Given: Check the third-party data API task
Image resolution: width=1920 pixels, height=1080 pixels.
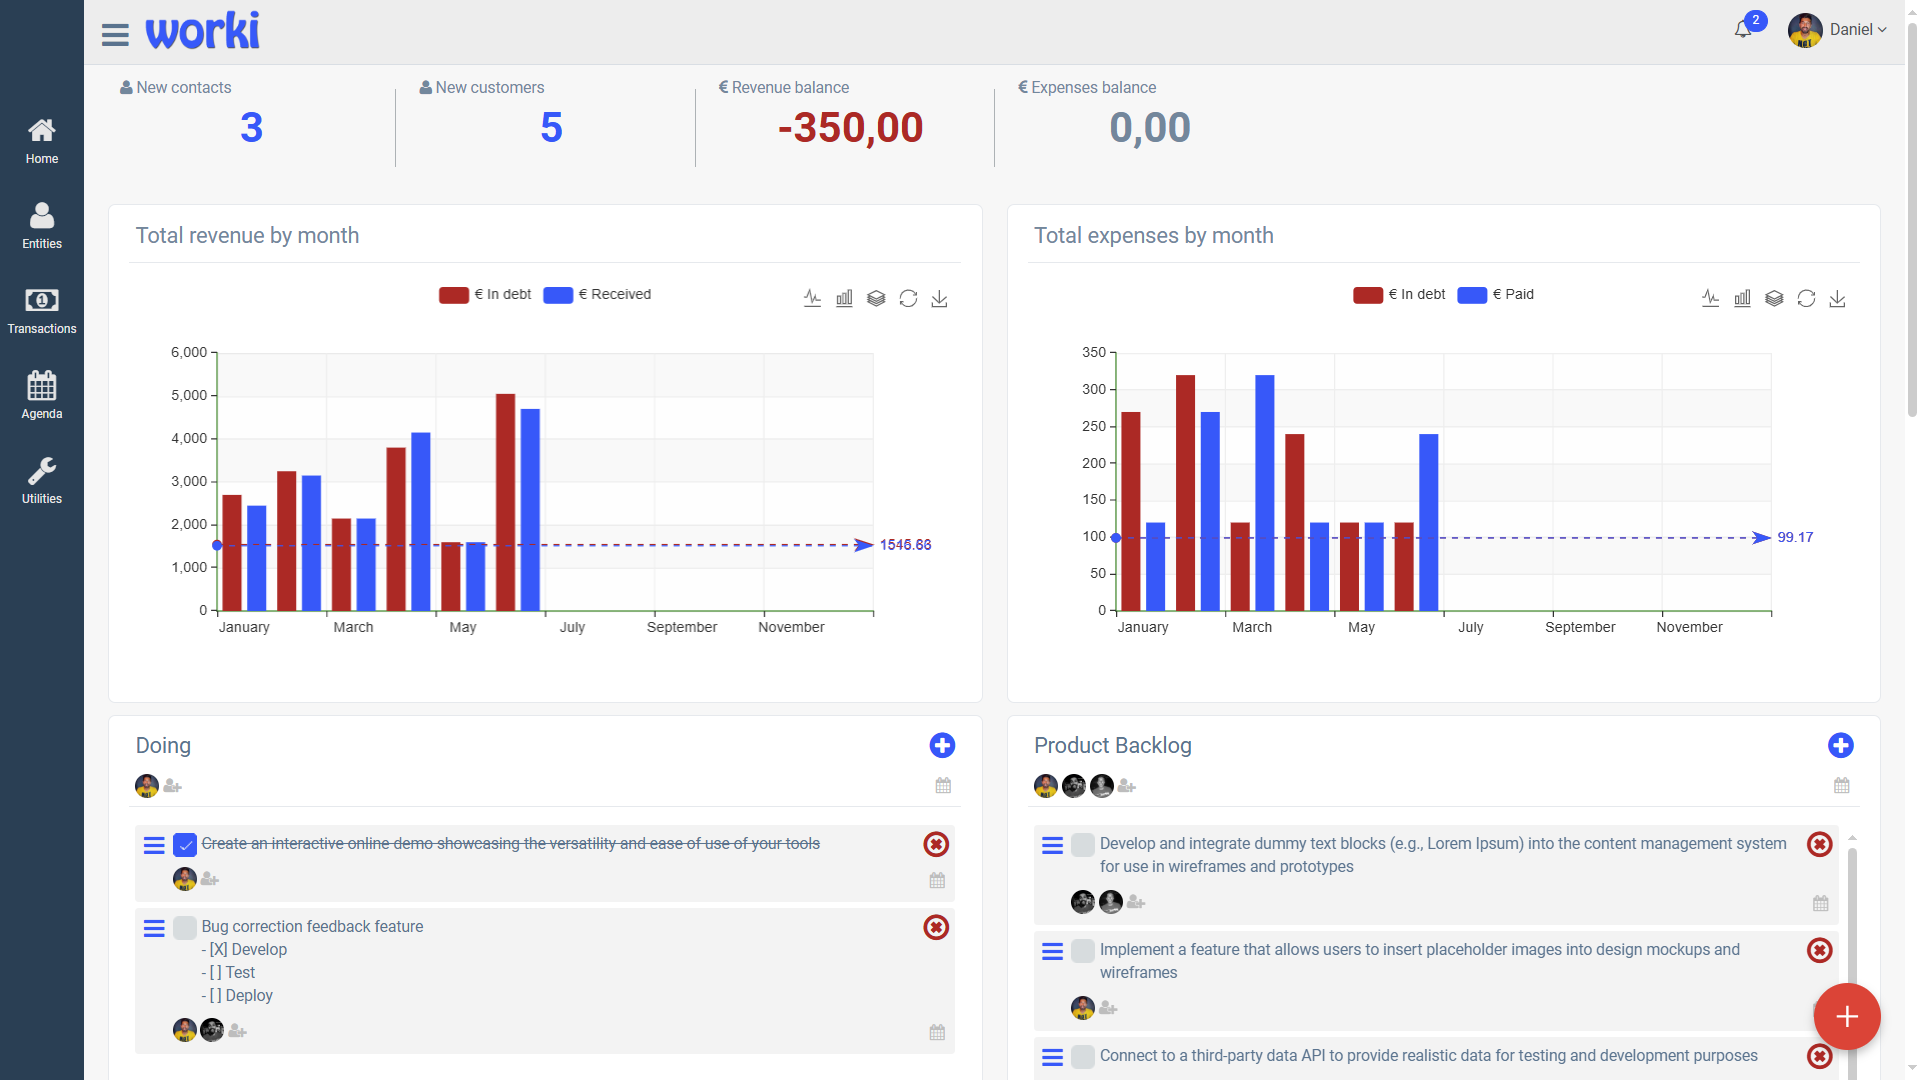Looking at the screenshot, I should click(x=1083, y=1057).
